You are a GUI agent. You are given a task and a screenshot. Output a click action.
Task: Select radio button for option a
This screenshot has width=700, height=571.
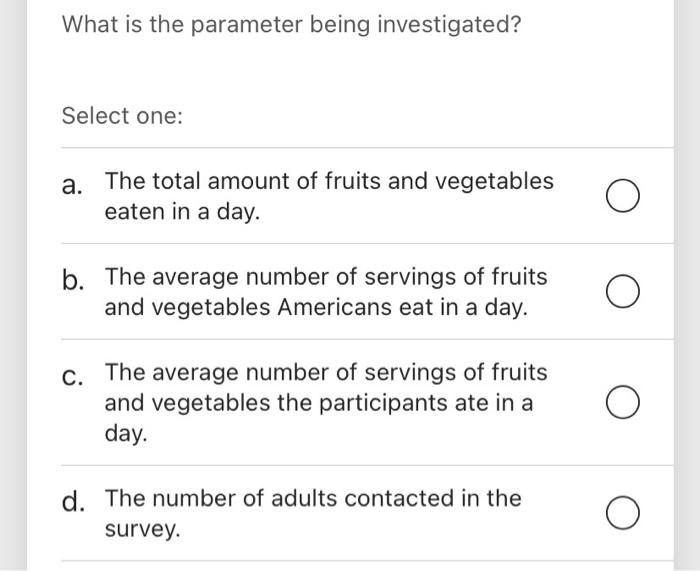click(x=622, y=196)
